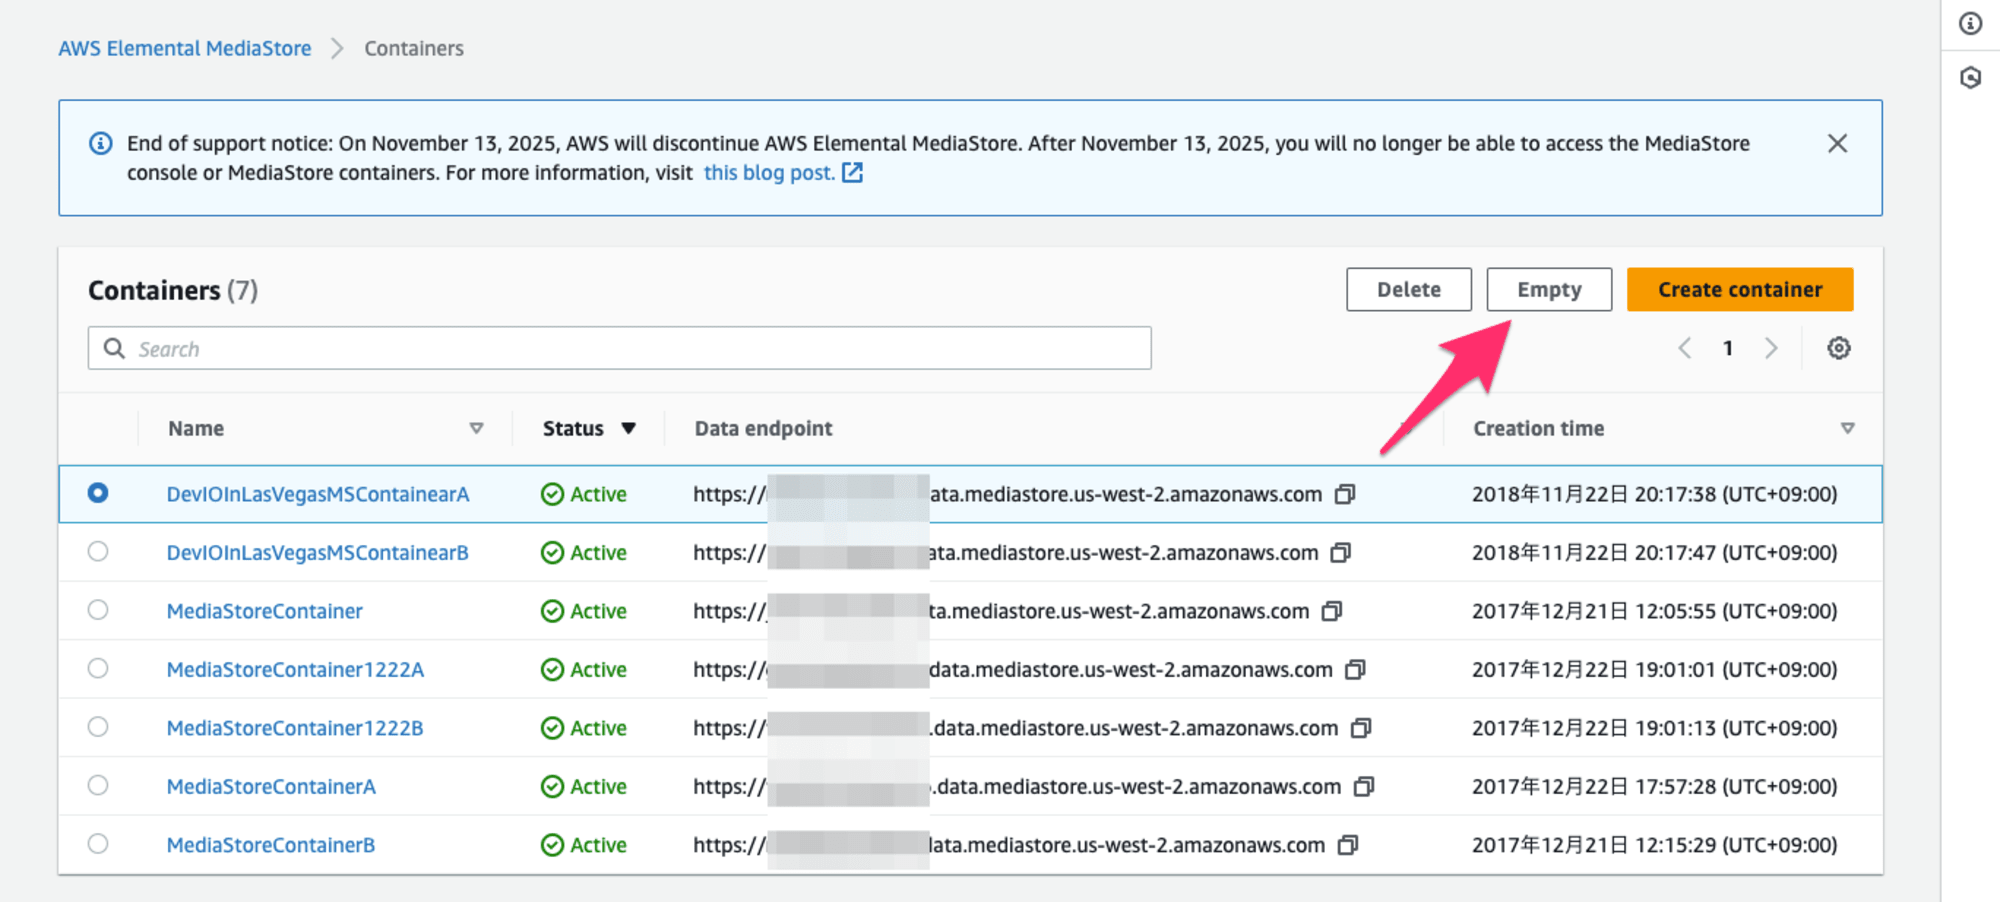Viewport: 2000px width, 902px height.
Task: Click the Data endpoint column header
Action: click(763, 428)
